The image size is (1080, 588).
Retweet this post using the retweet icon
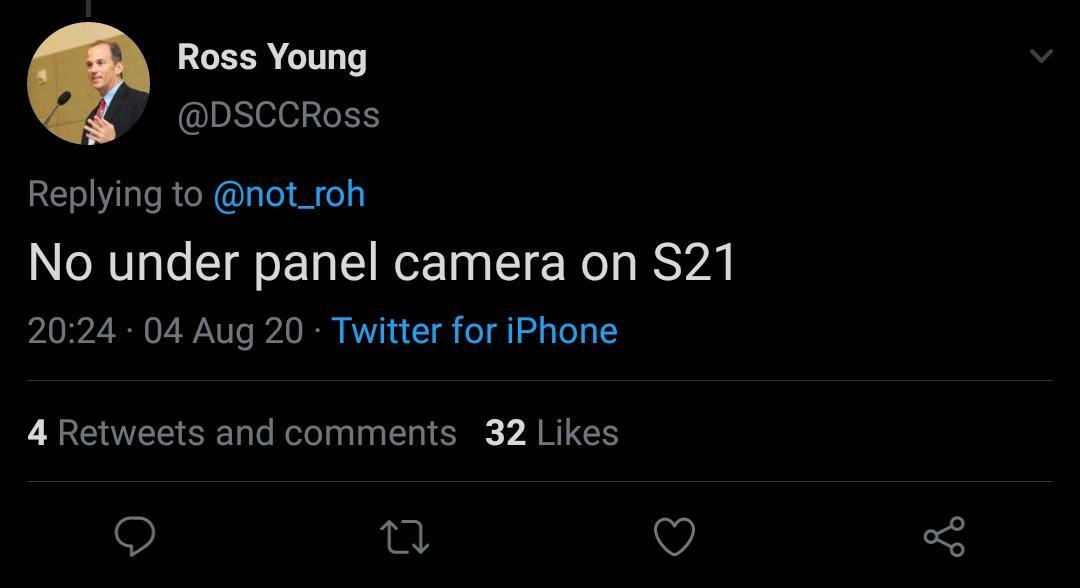click(406, 536)
